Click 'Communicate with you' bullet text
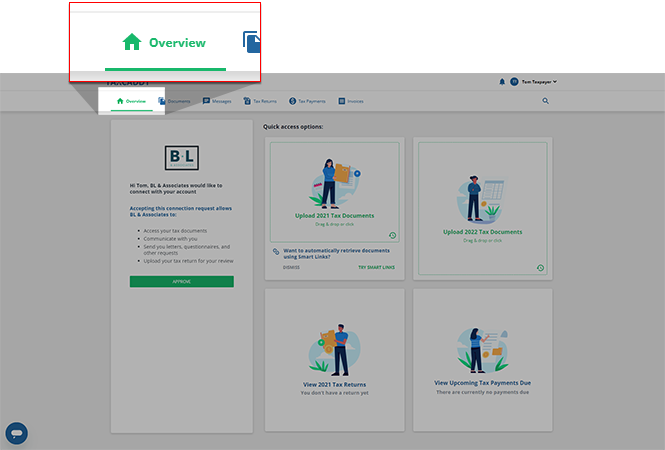The image size is (665, 450). pyautogui.click(x=170, y=239)
